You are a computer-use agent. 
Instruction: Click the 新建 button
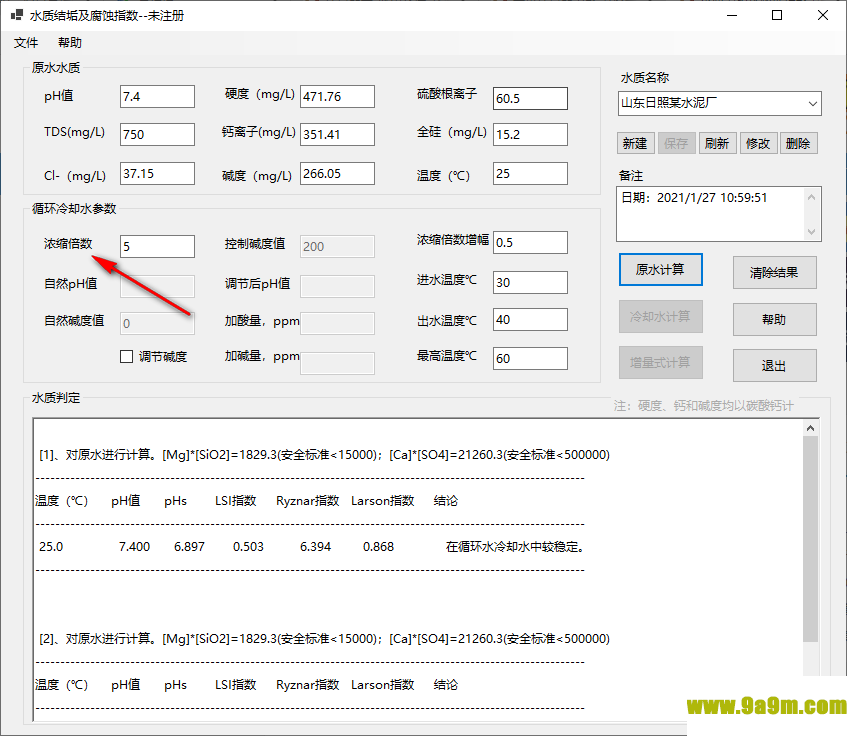click(635, 144)
